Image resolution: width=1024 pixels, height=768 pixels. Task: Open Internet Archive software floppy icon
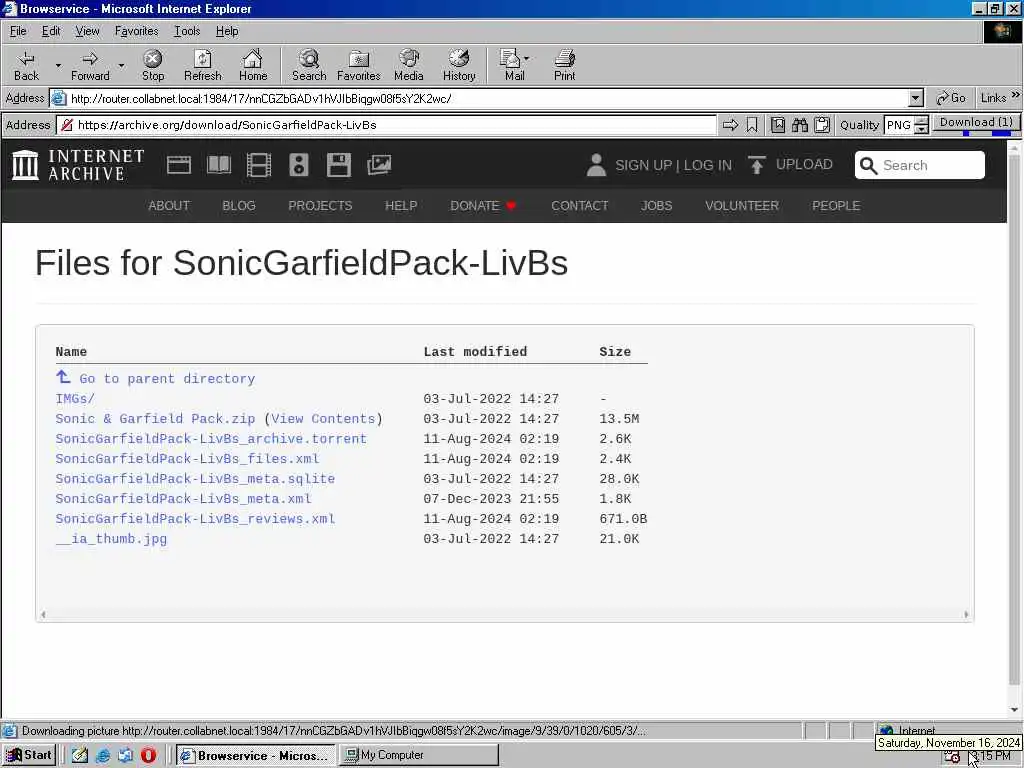coord(339,165)
